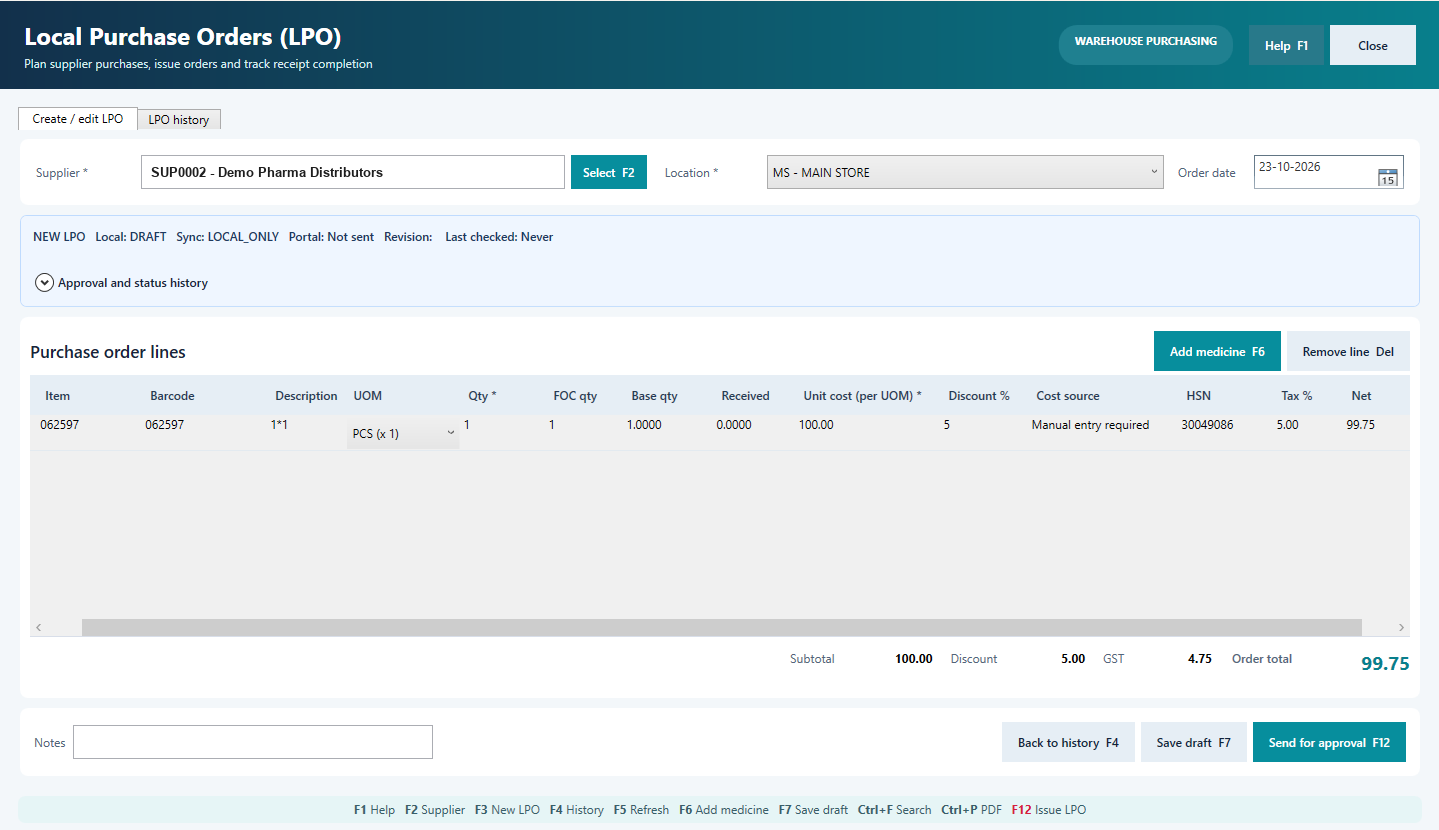The height and width of the screenshot is (830, 1439).
Task: Click the Barcode column header
Action: click(x=172, y=396)
